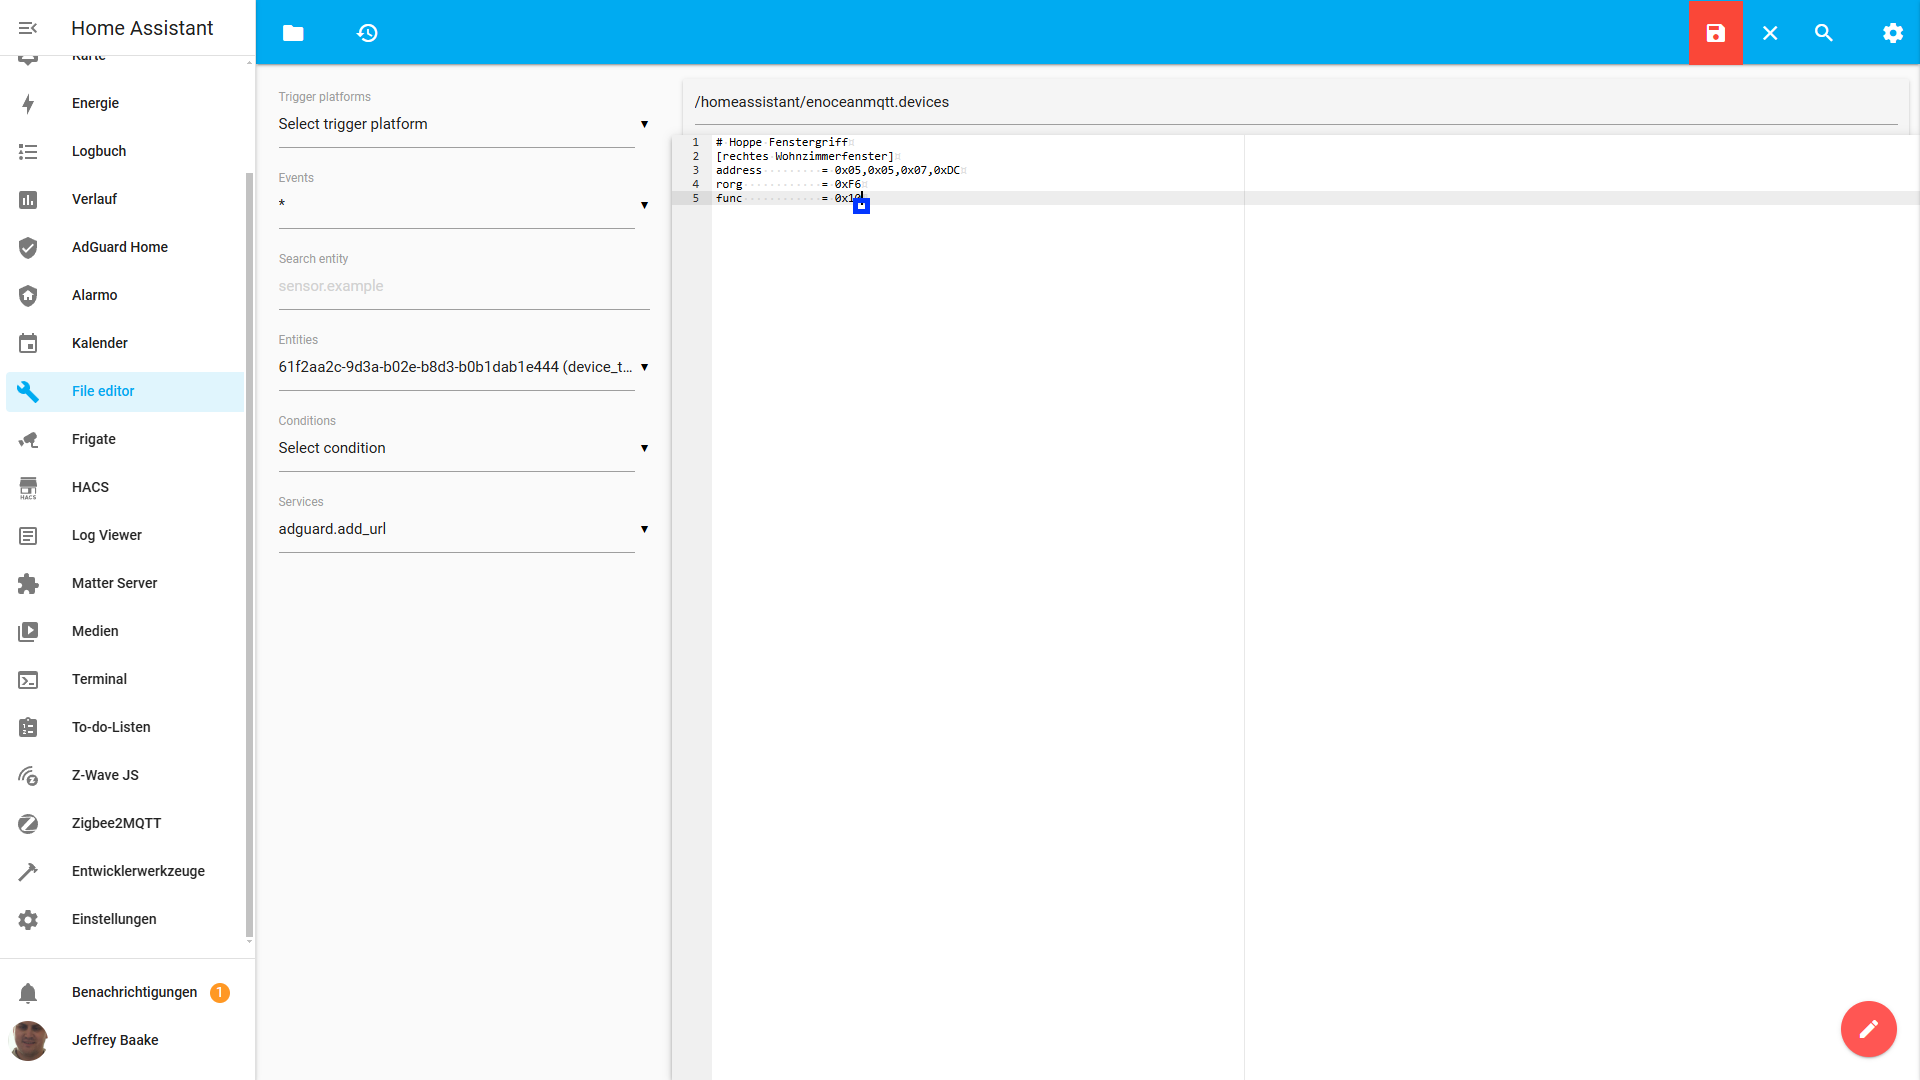Click the Zigbee2MQTT icon

28,823
